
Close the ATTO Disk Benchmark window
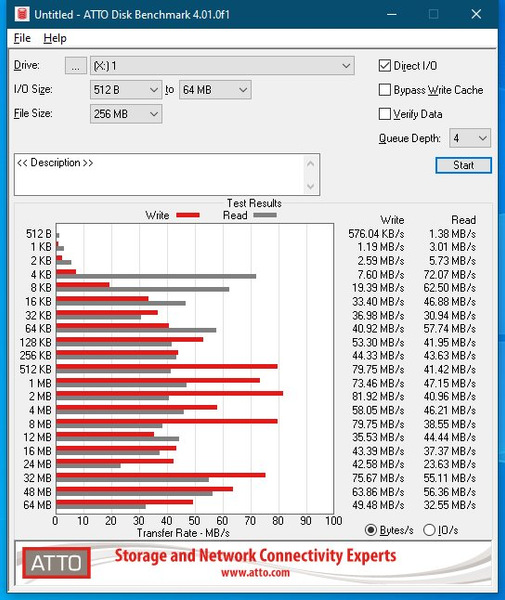476,15
